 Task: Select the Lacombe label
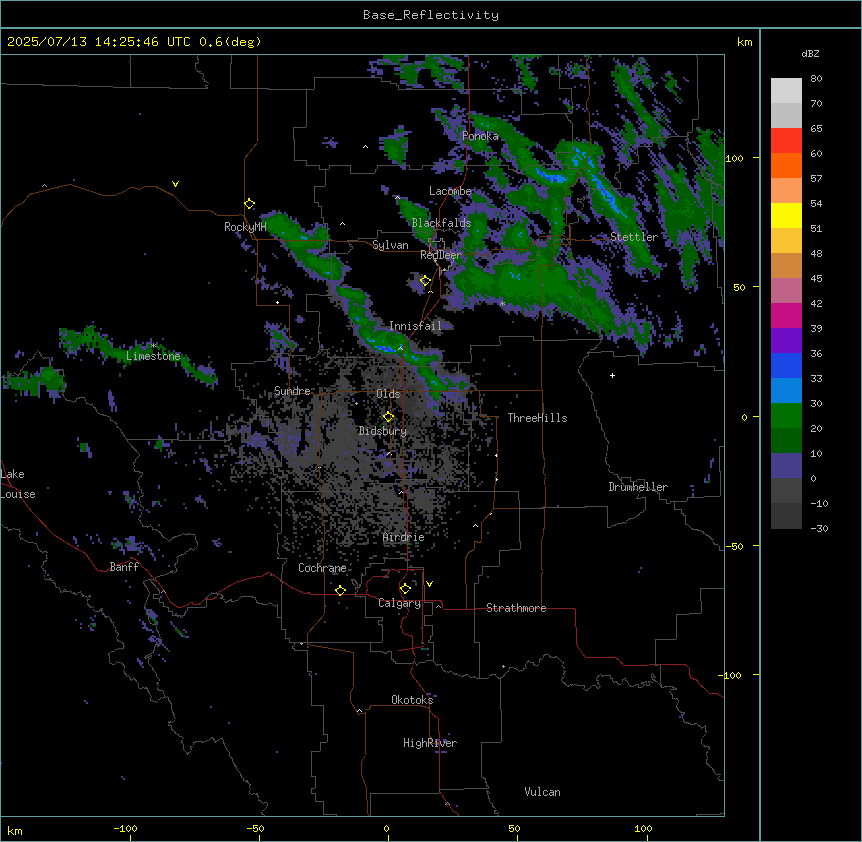(450, 191)
